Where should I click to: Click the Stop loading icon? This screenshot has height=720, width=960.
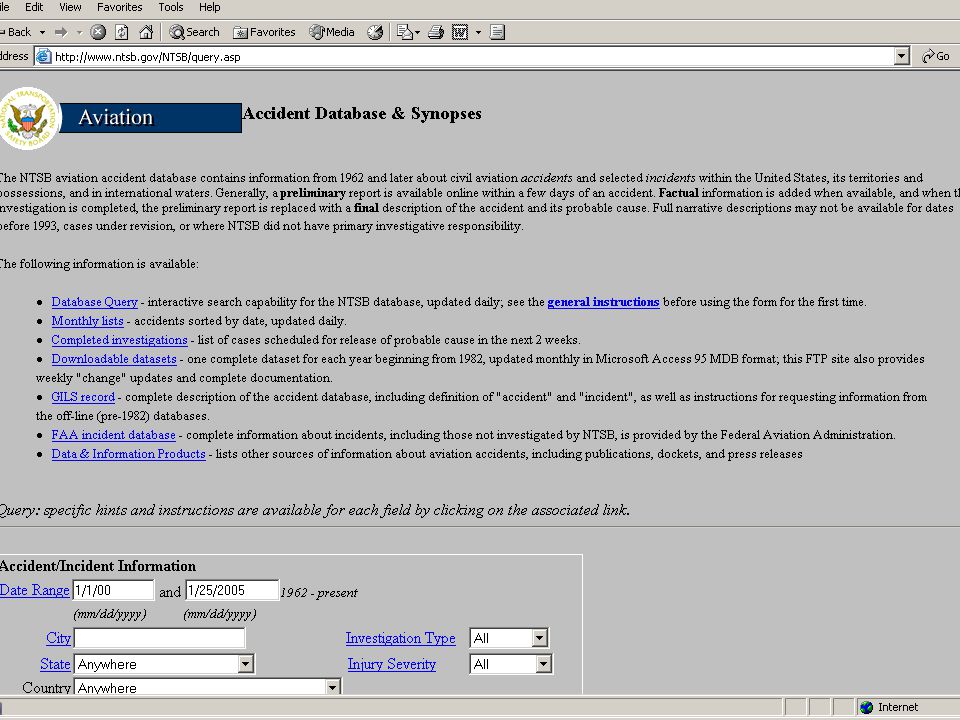tap(98, 32)
